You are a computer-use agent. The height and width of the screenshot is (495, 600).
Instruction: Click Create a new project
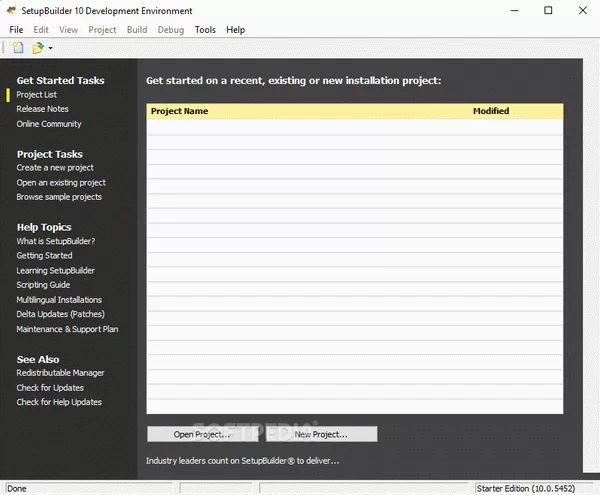pyautogui.click(x=55, y=168)
